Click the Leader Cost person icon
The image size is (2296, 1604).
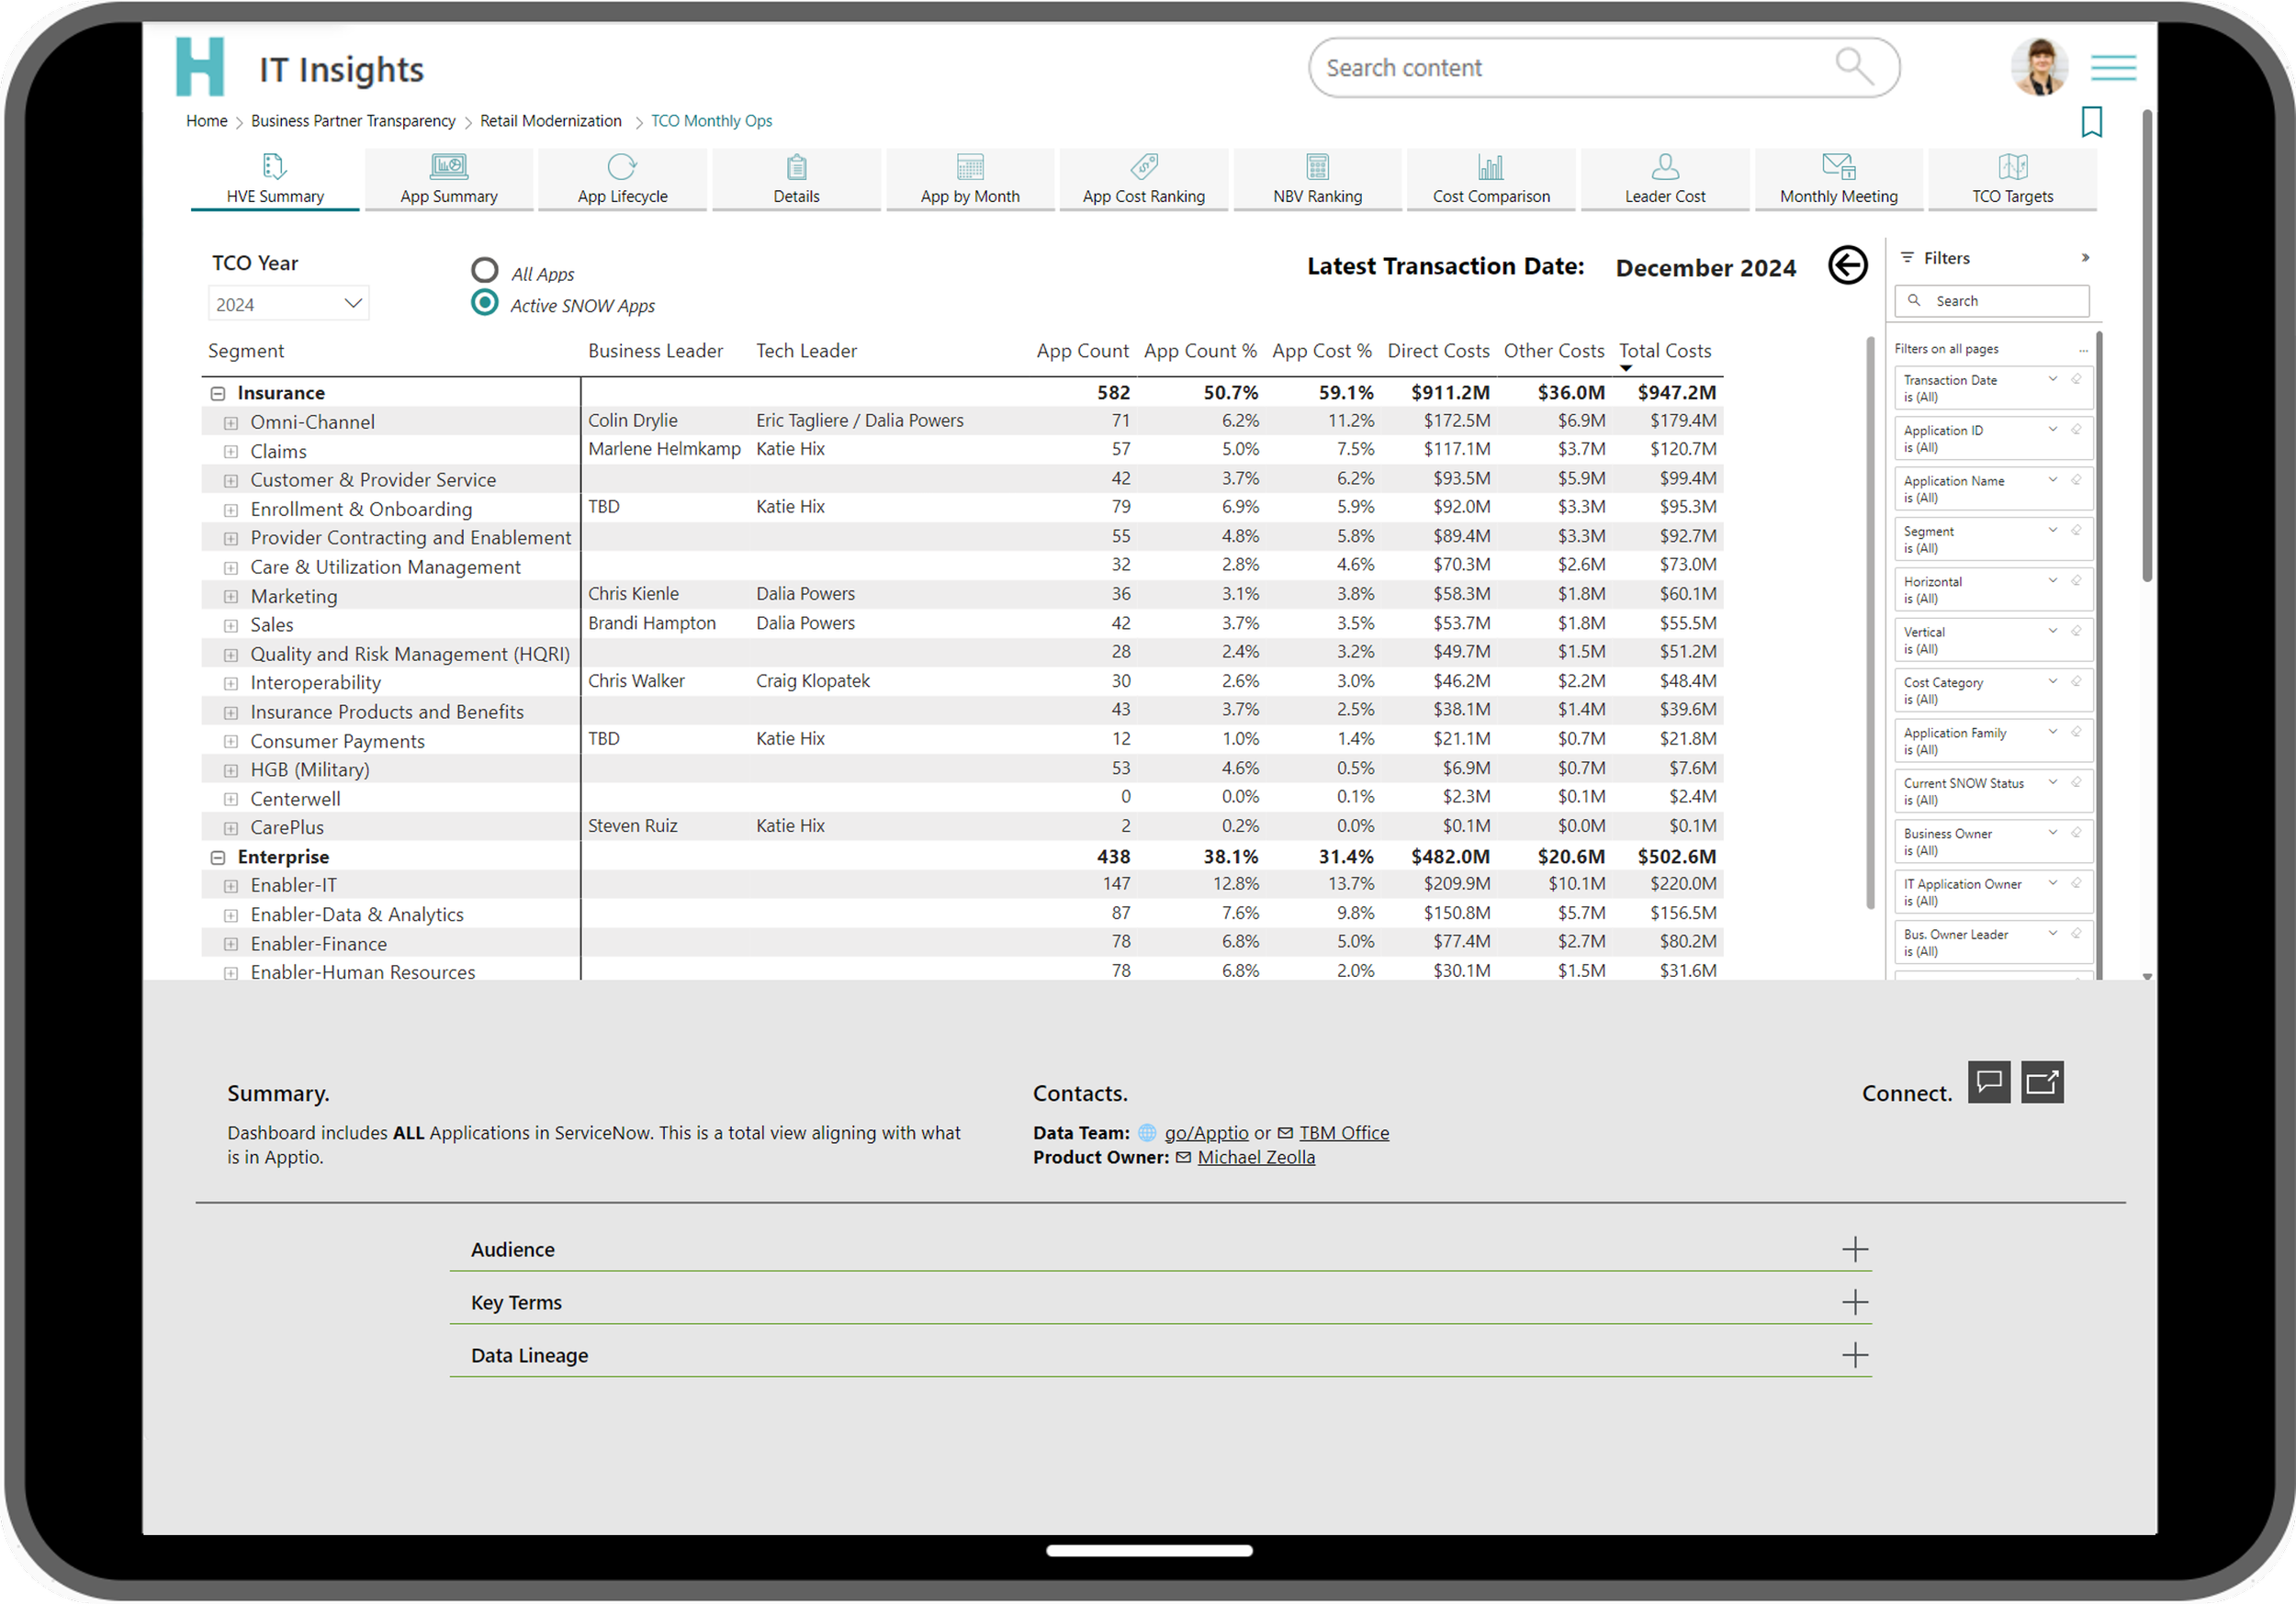pos(1665,166)
